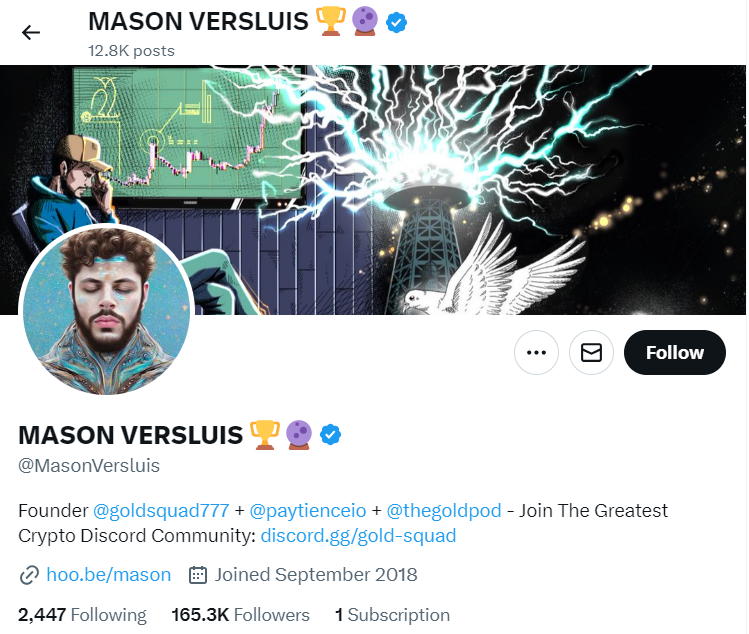Click the crystal ball emoji in header title
Image resolution: width=749 pixels, height=634 pixels.
coord(365,22)
